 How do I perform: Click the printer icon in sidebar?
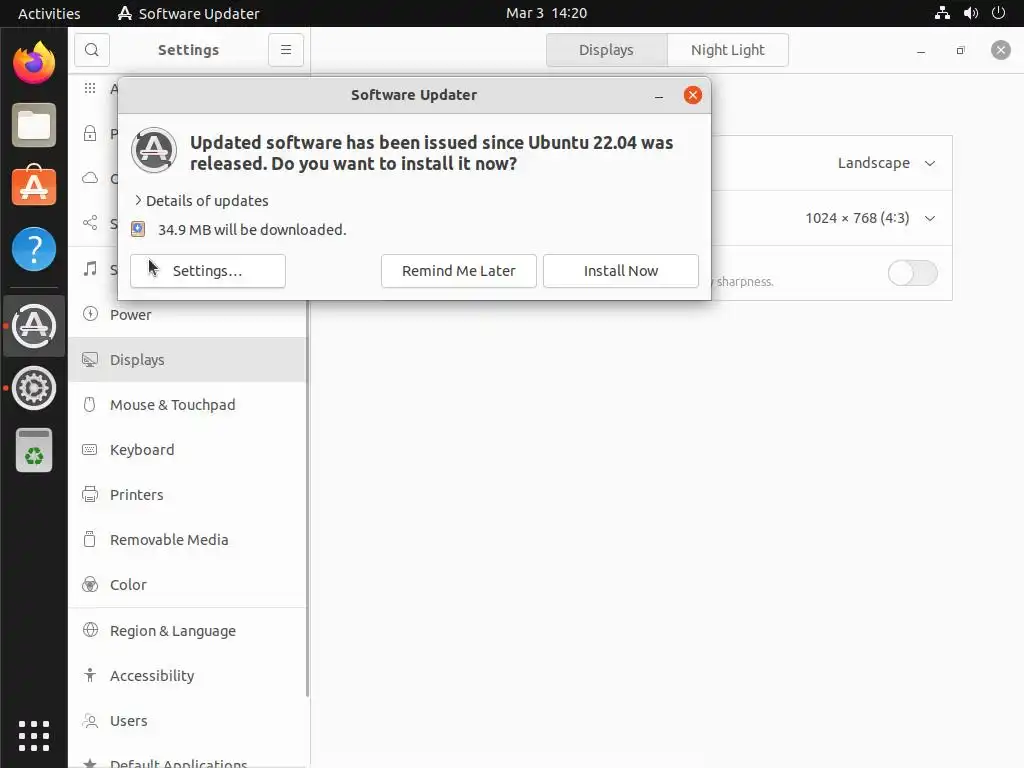coord(90,494)
